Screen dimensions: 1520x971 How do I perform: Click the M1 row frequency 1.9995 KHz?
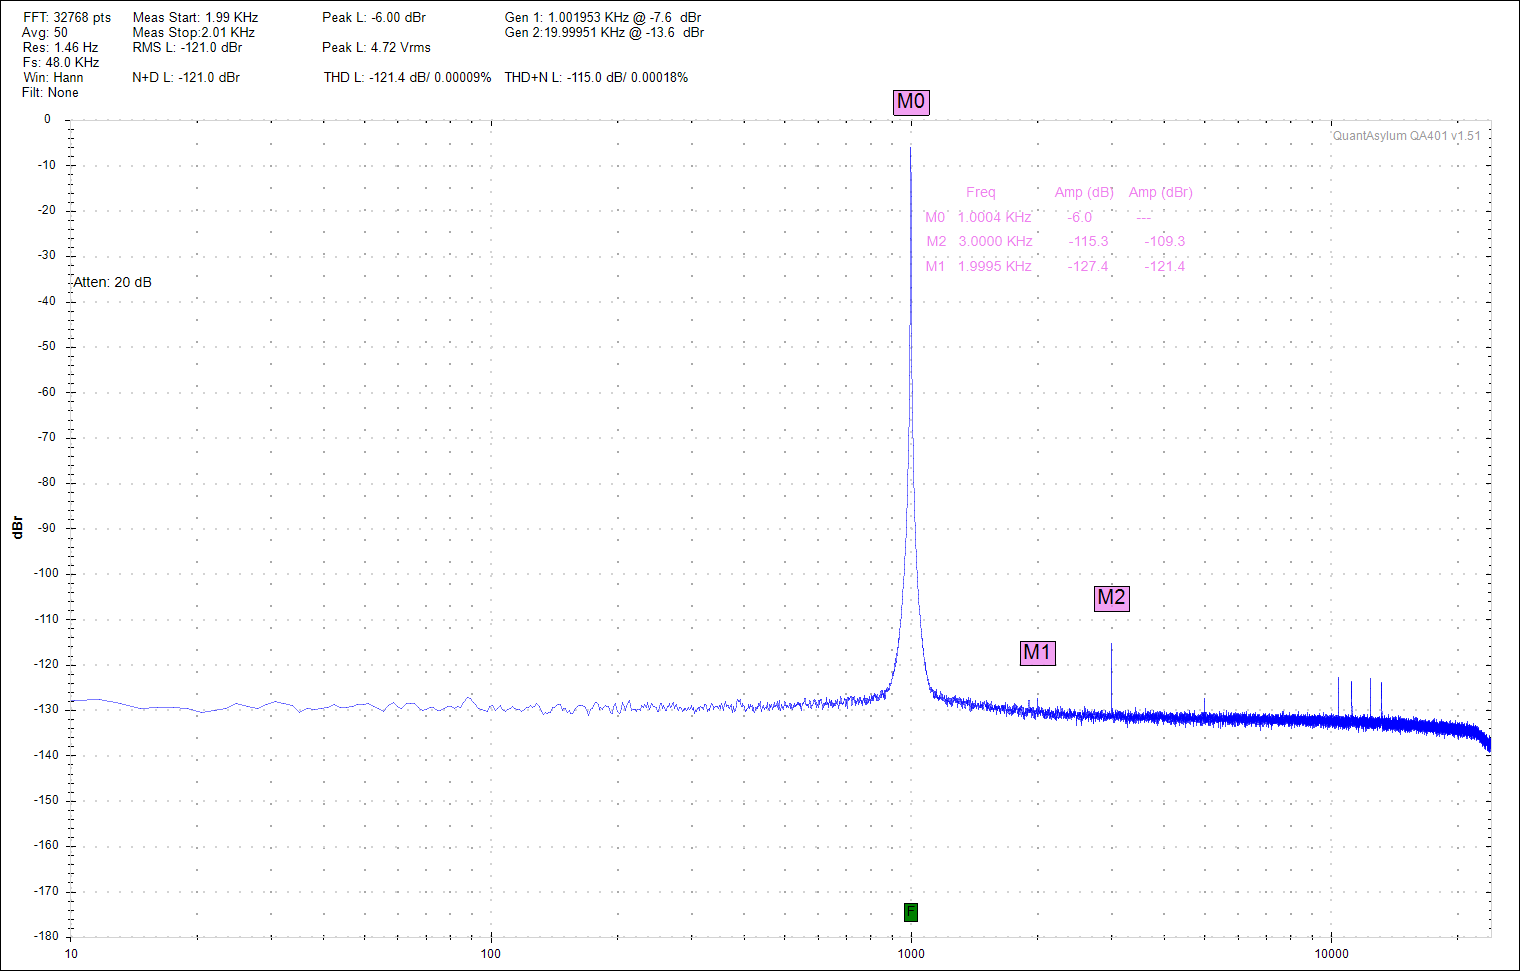tap(995, 267)
